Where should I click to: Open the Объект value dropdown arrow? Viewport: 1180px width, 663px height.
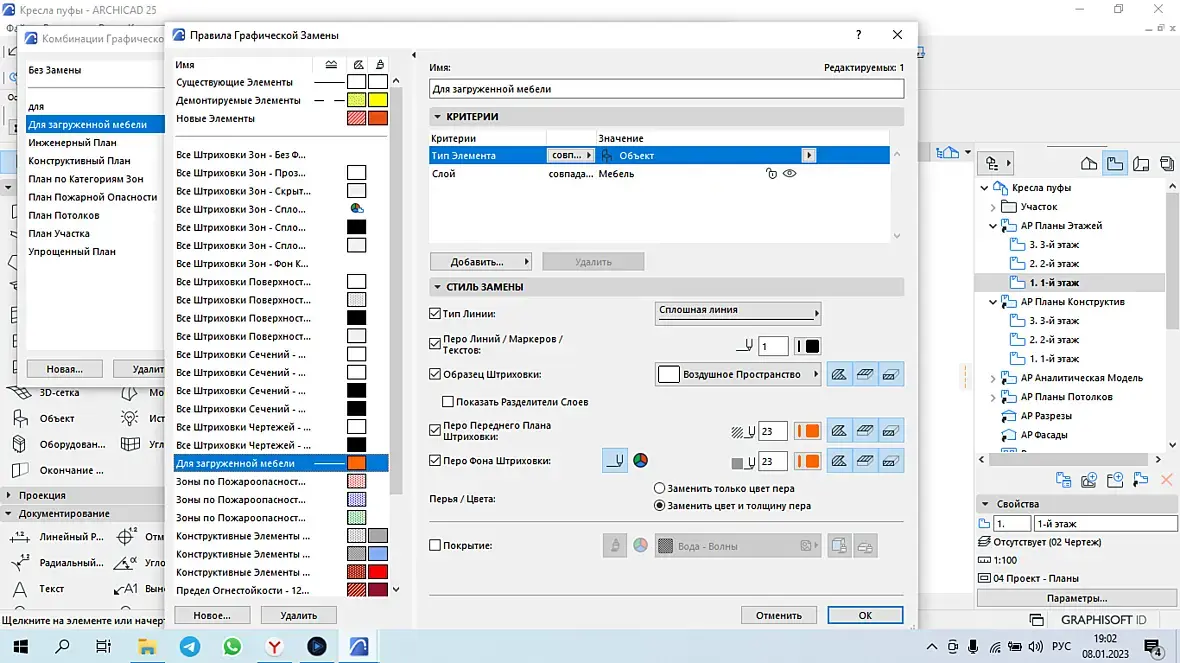click(809, 155)
